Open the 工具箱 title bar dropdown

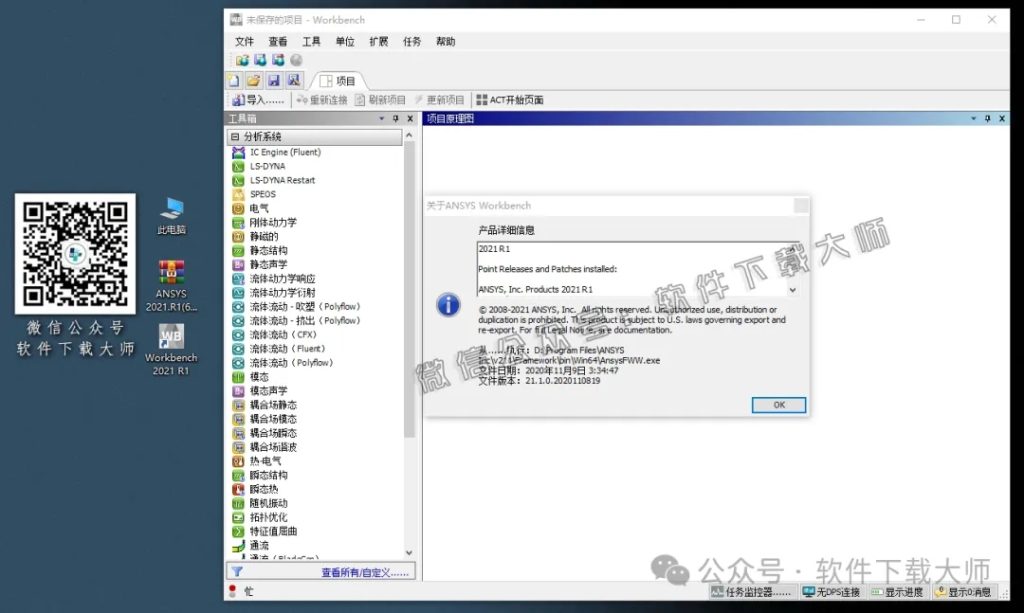(381, 118)
